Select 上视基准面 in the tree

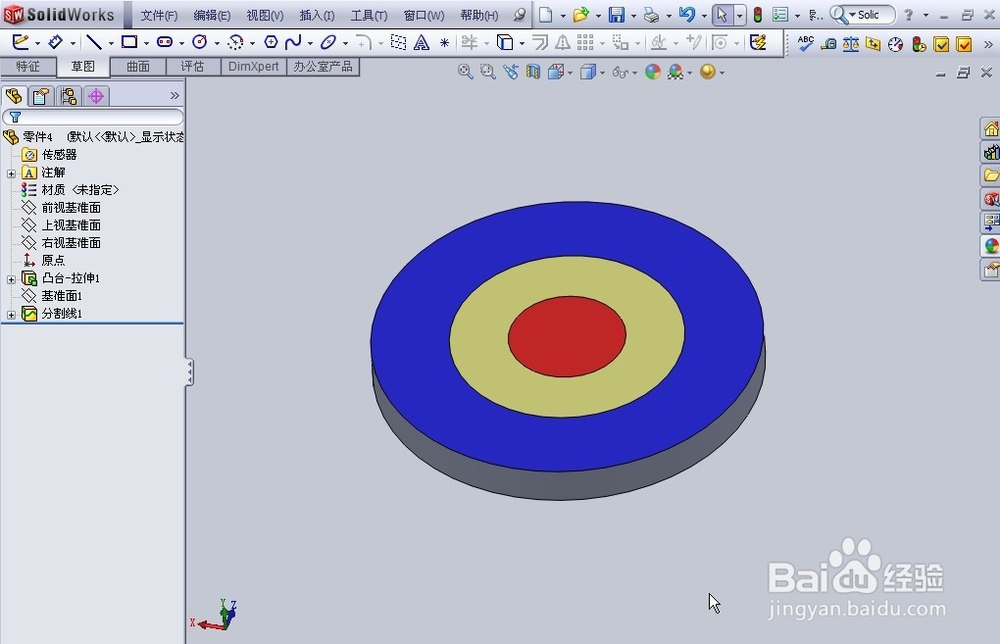71,225
